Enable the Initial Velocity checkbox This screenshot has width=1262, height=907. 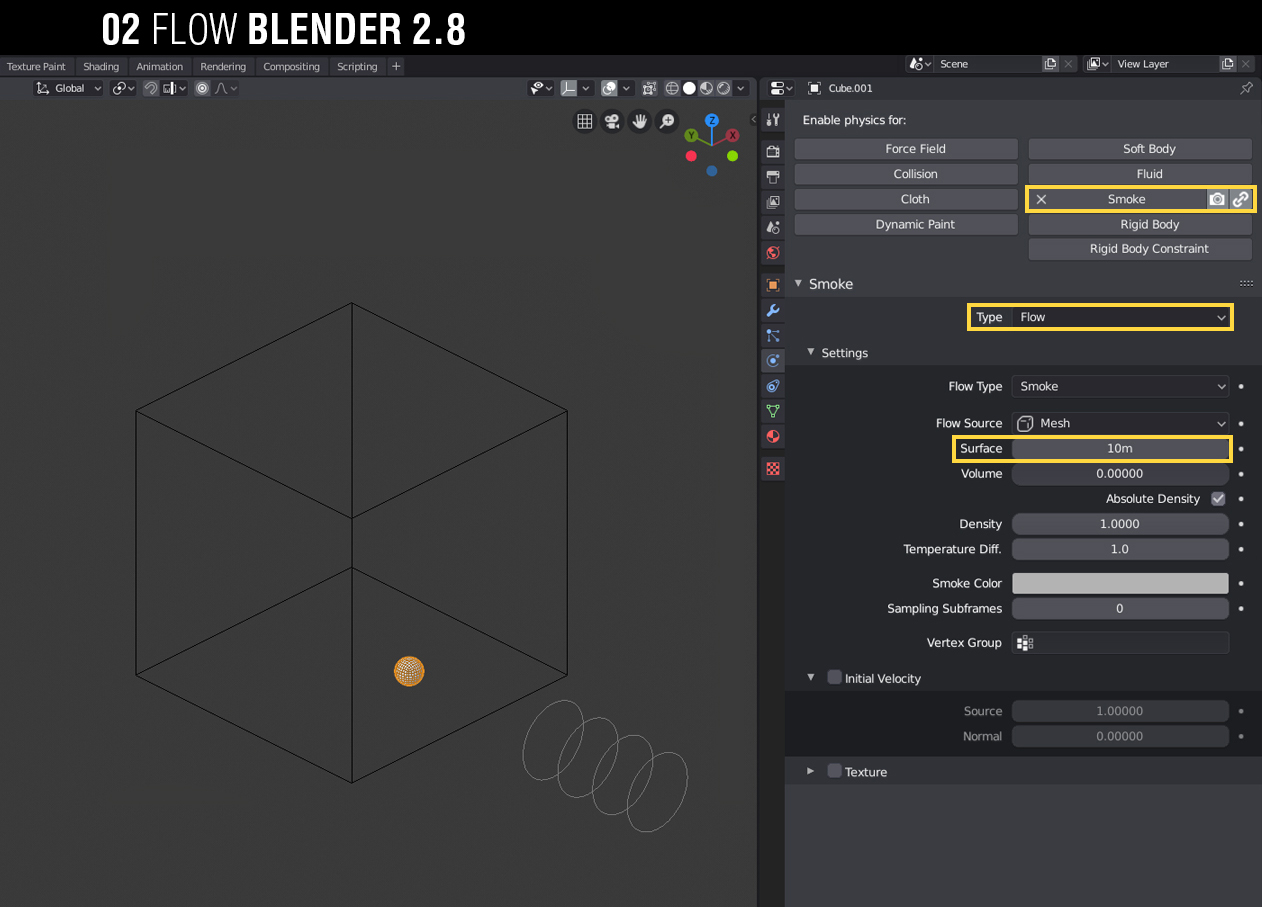(834, 677)
